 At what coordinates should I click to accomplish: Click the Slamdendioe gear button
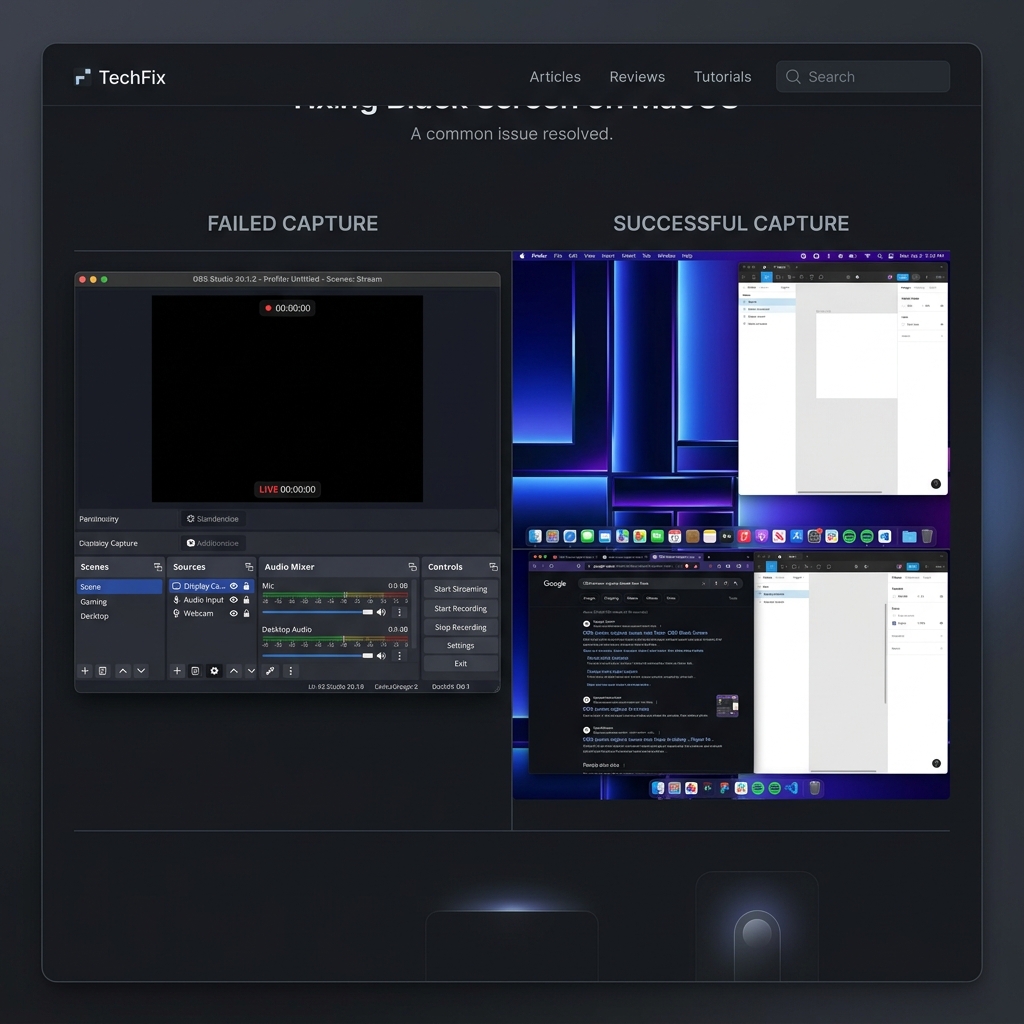point(213,519)
